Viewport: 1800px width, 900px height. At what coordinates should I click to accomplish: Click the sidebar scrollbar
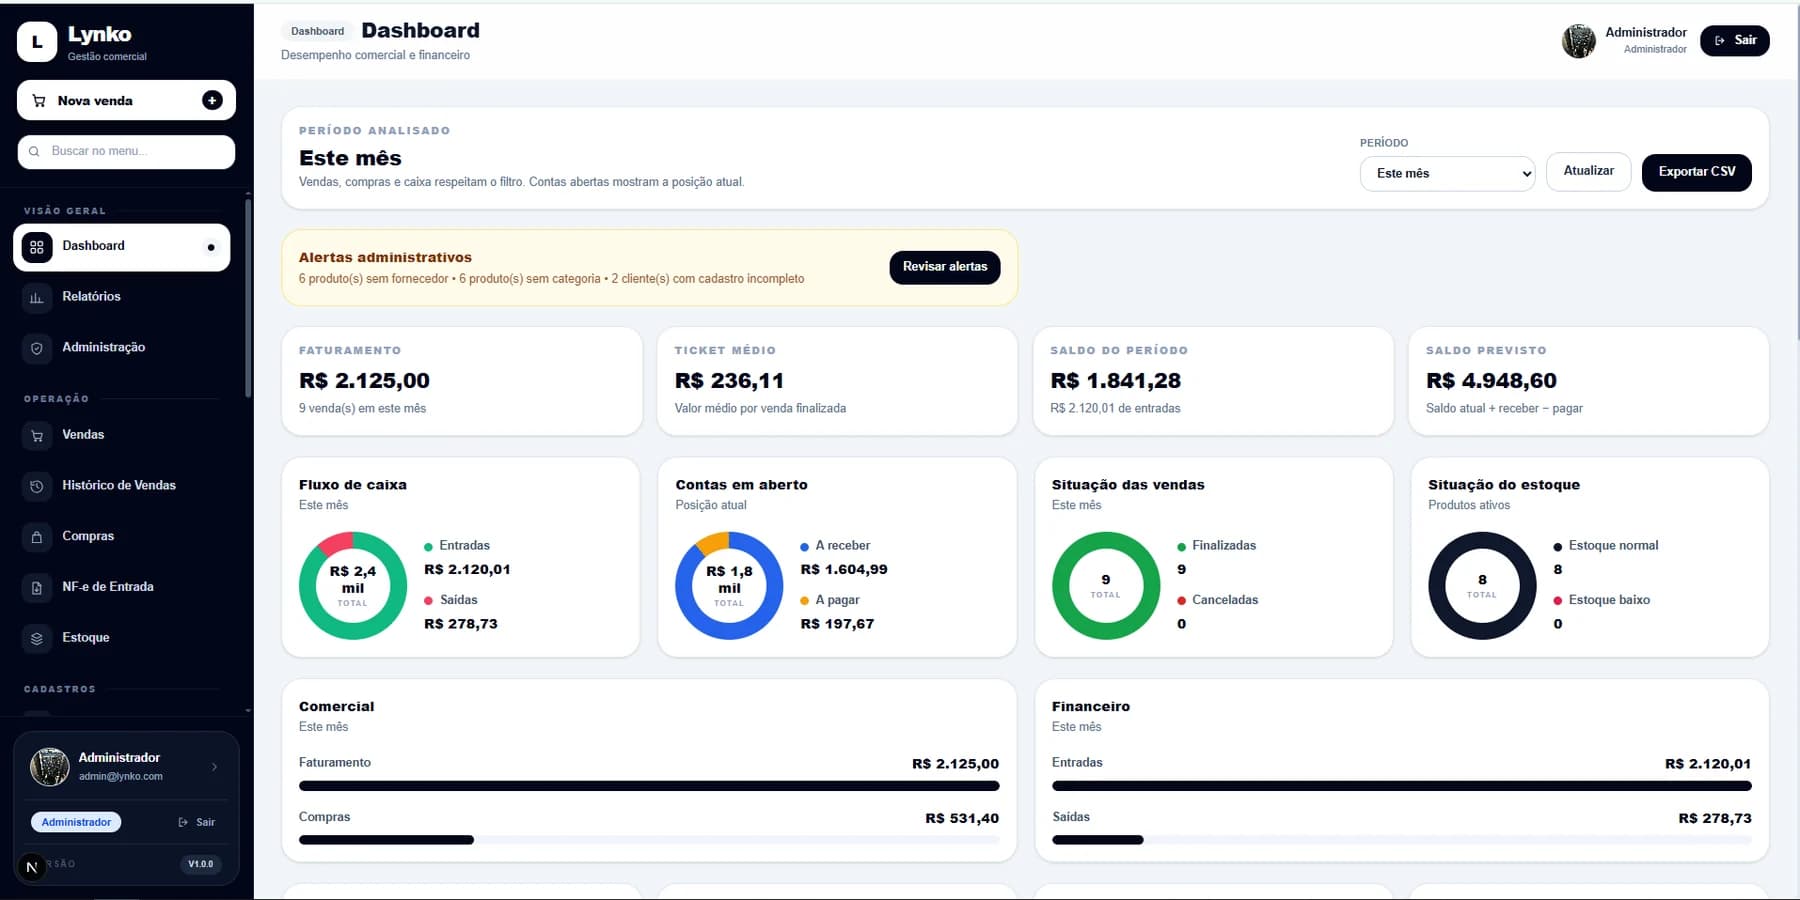tap(248, 298)
